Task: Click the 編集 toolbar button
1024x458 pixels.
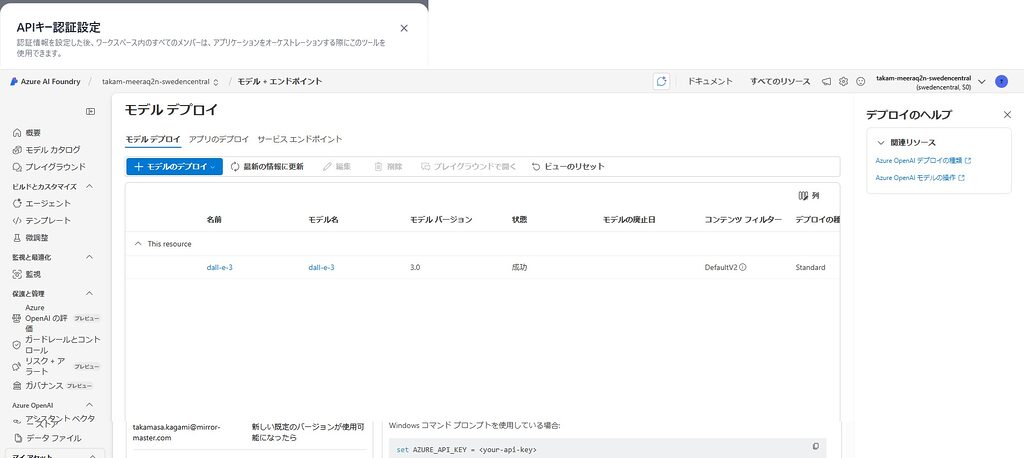Action: 338,167
